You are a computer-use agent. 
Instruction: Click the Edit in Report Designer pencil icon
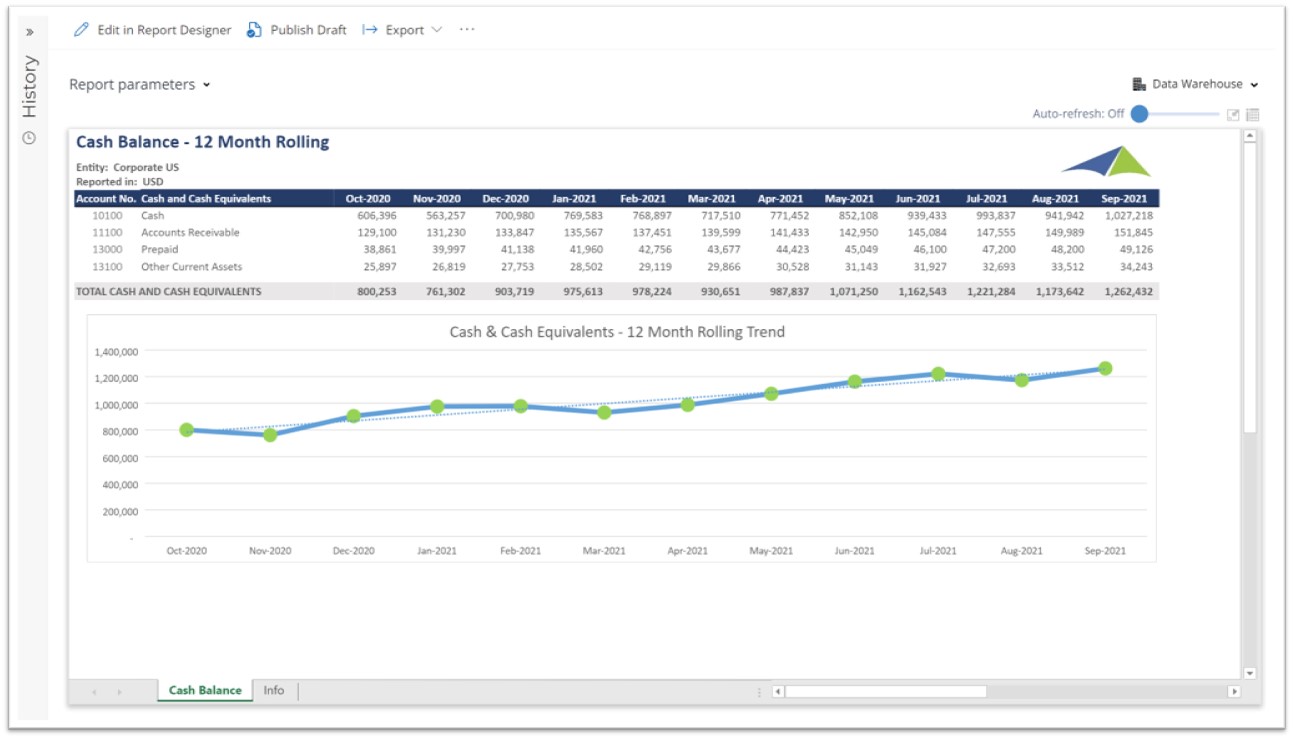tap(81, 30)
